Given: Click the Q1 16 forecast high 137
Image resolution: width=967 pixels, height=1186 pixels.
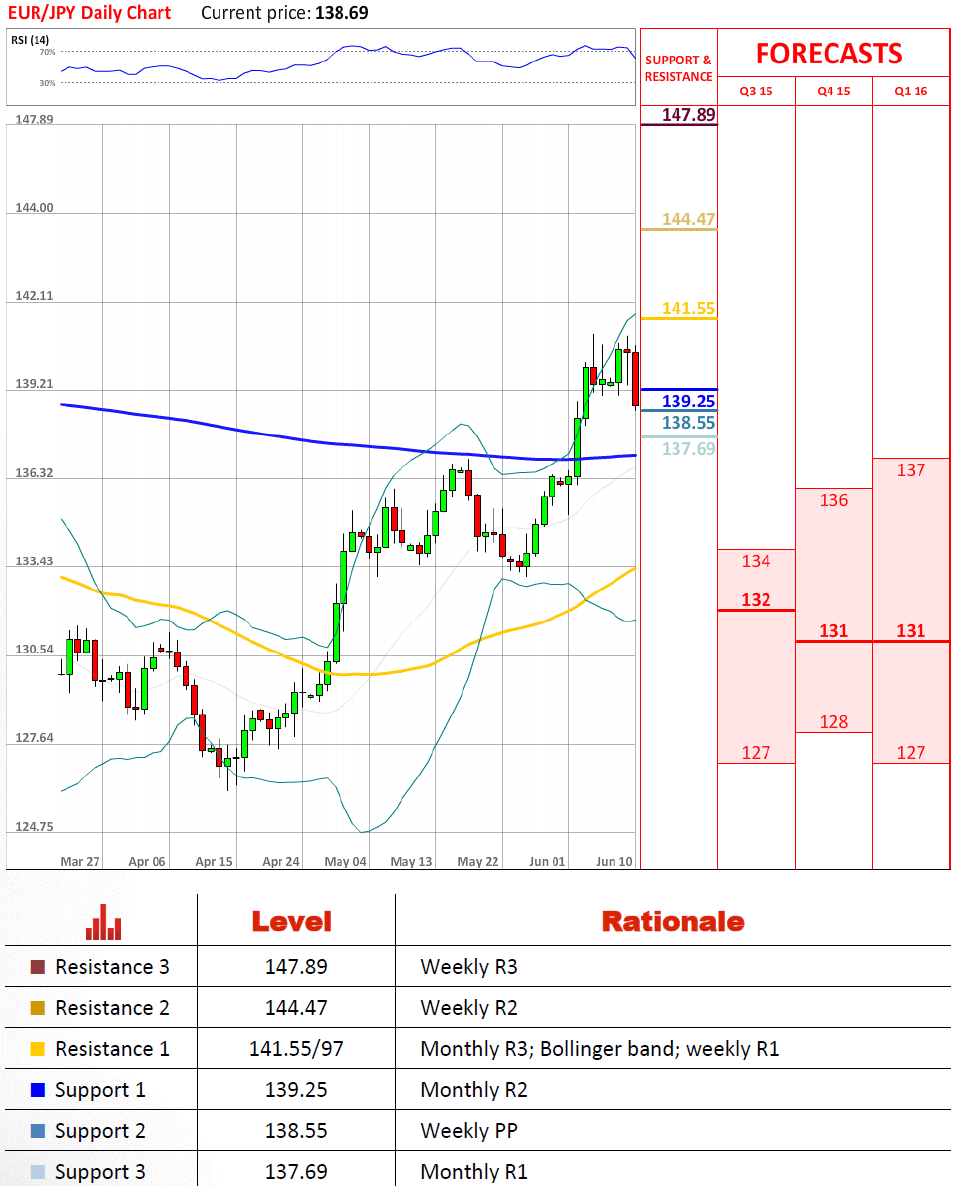Looking at the screenshot, I should coord(911,470).
